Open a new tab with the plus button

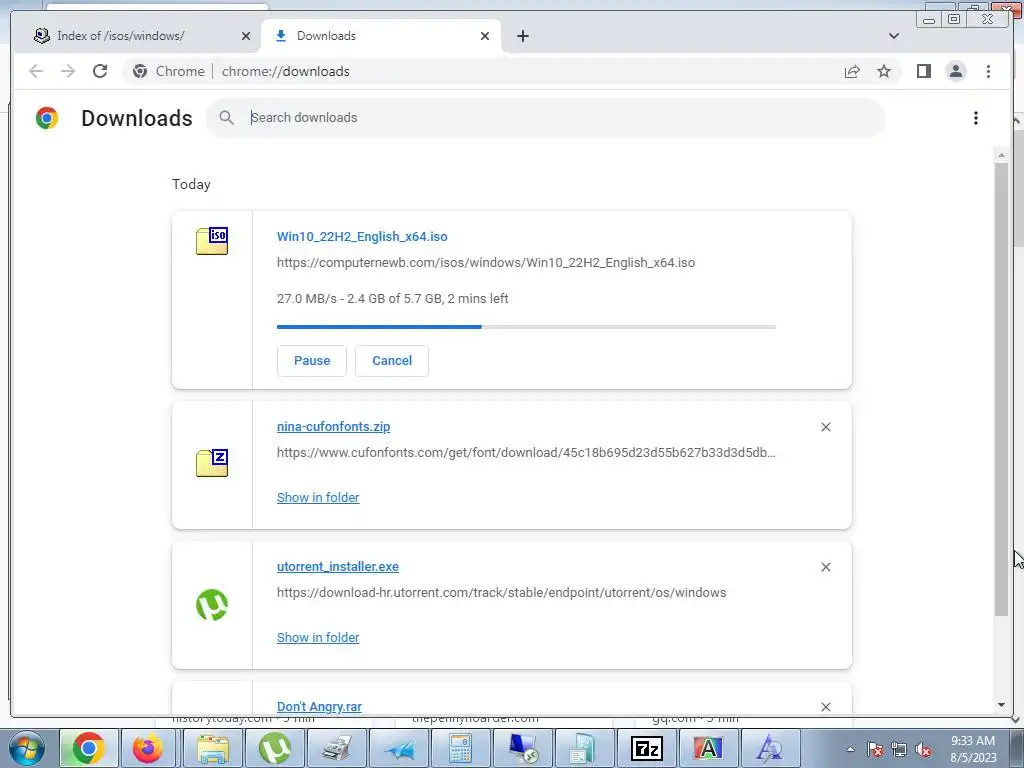click(522, 36)
